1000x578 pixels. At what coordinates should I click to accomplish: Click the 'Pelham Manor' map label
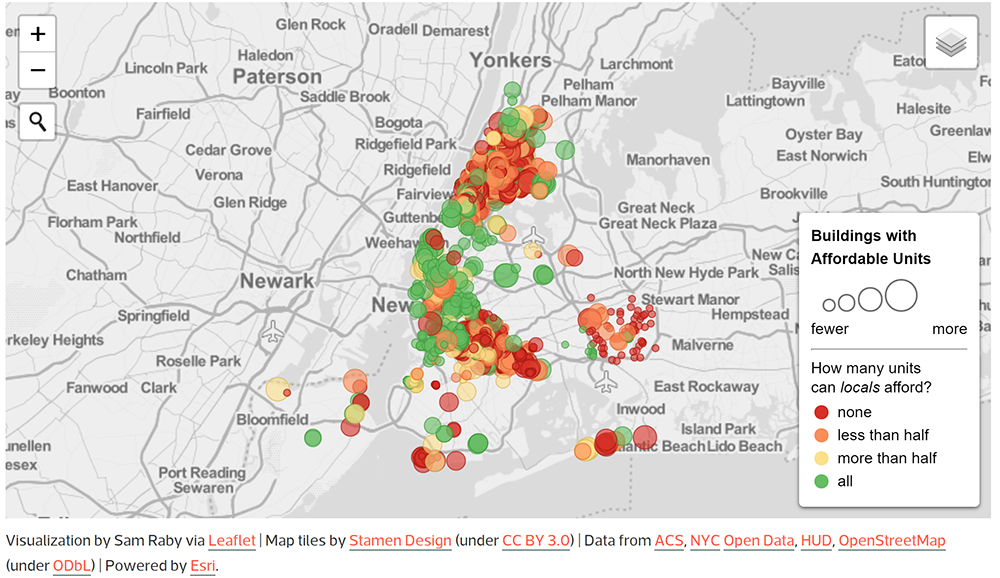point(589,101)
